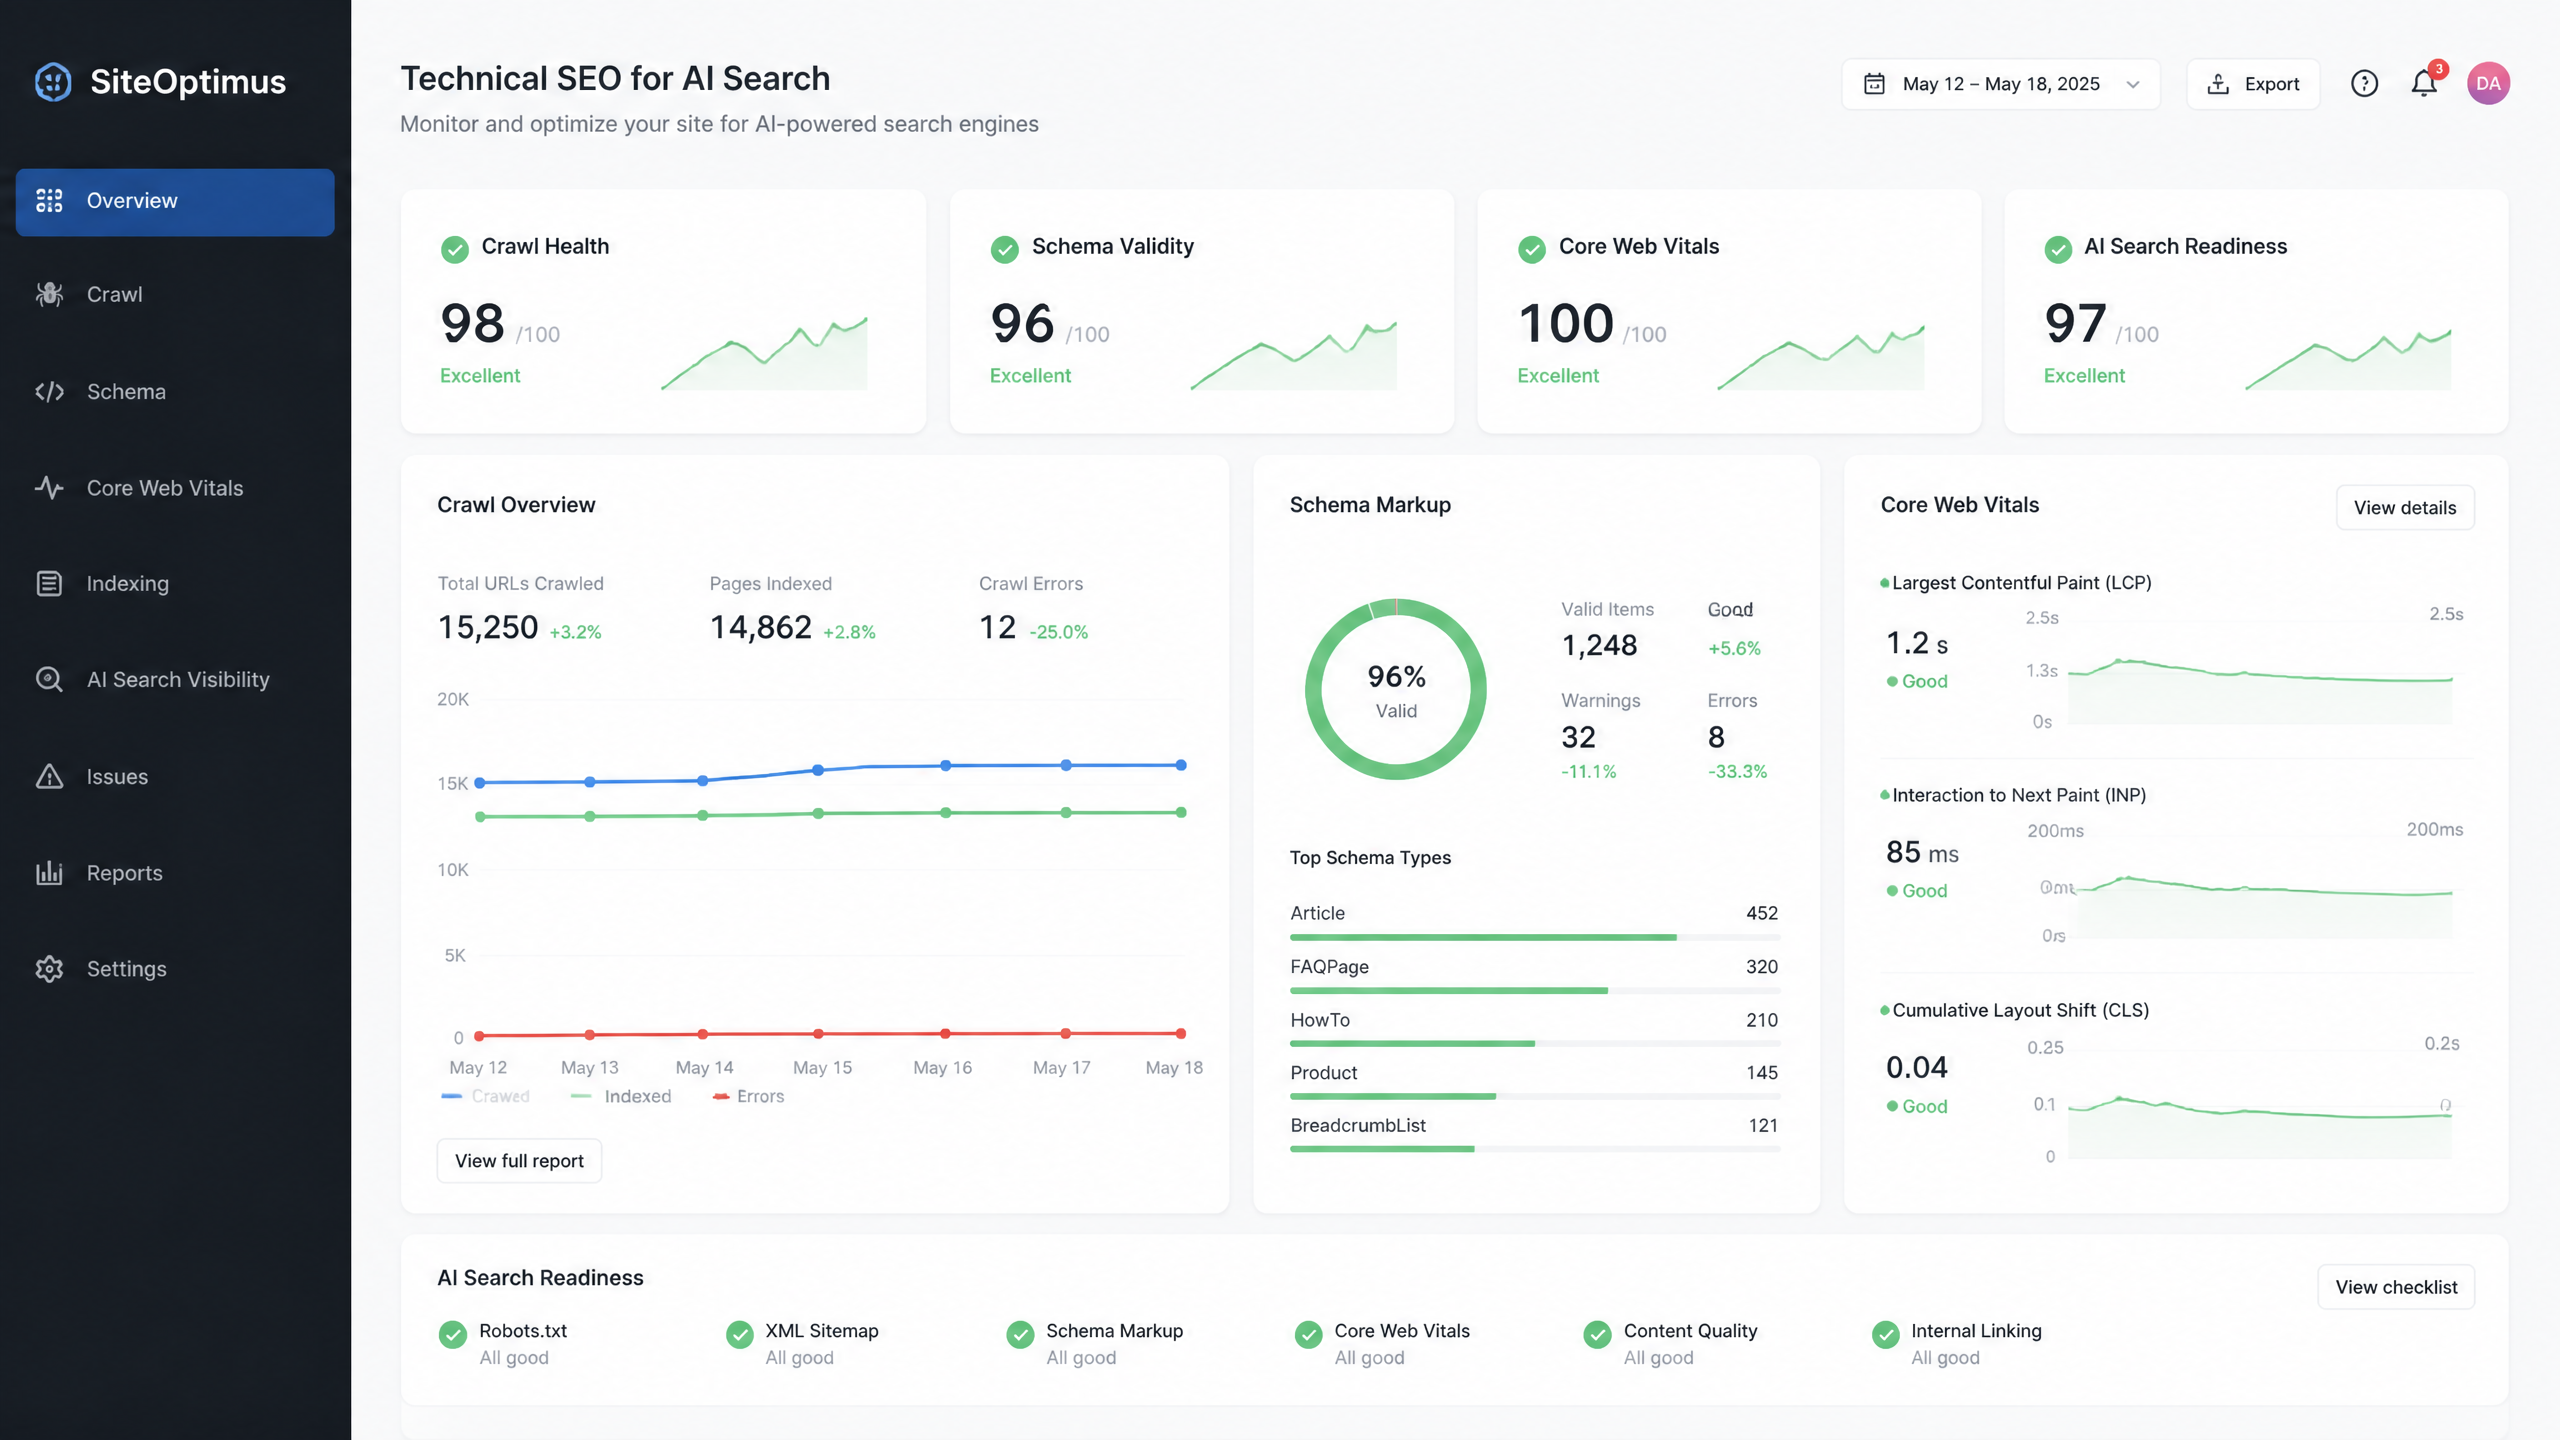Open Core Web Vitals pulse icon
The width and height of the screenshot is (2560, 1440).
tap(49, 488)
